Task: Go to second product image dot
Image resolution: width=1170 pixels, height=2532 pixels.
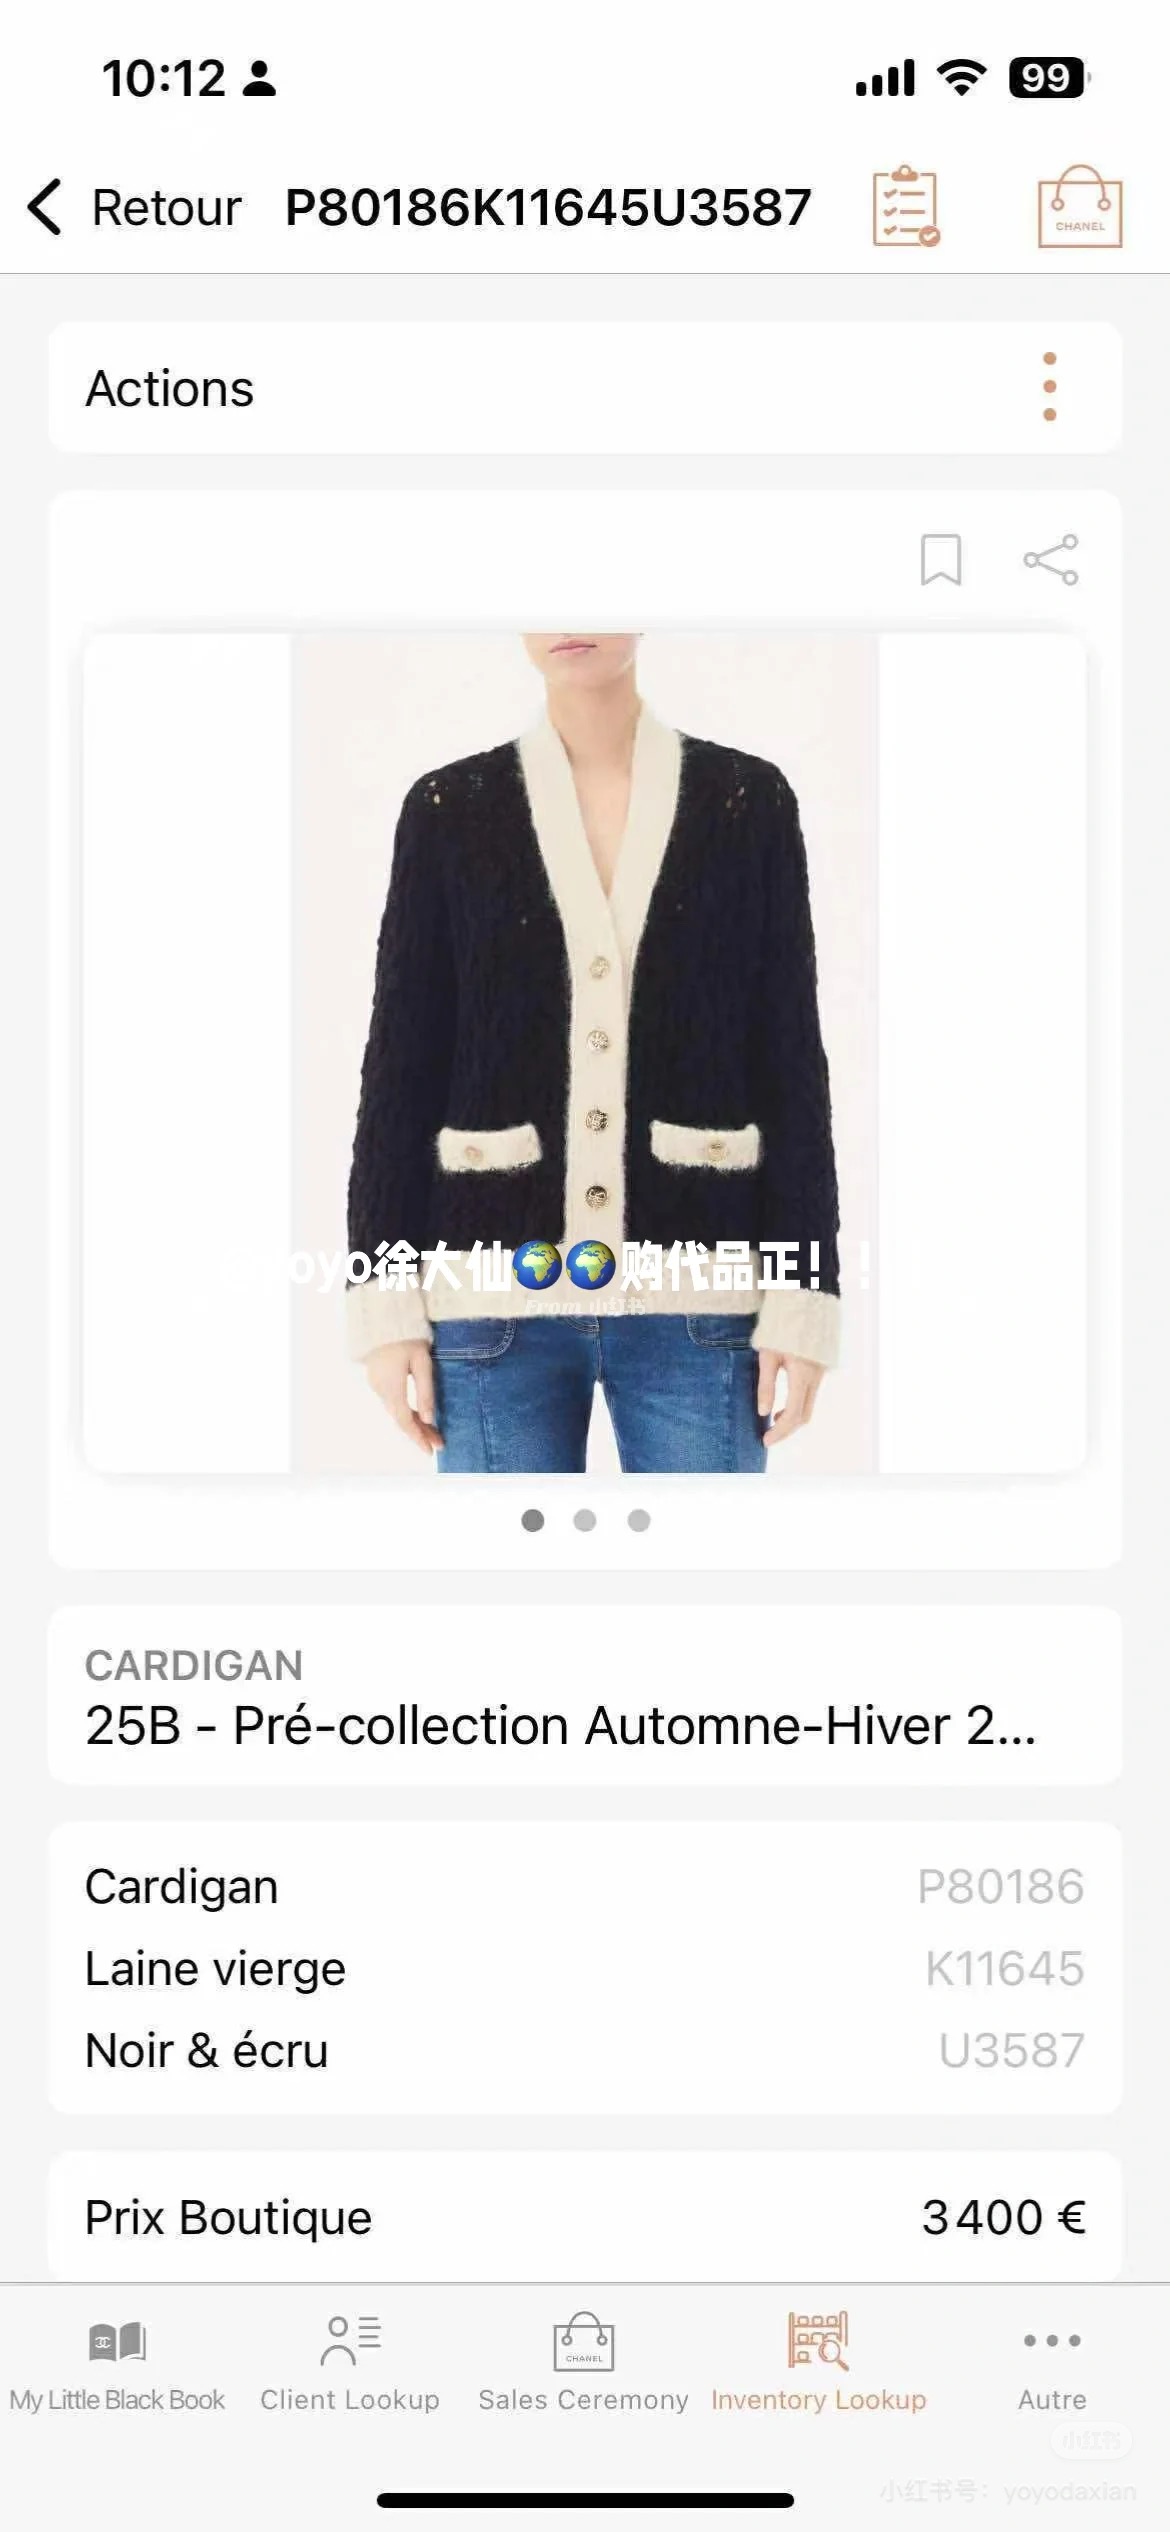Action: coord(585,1520)
